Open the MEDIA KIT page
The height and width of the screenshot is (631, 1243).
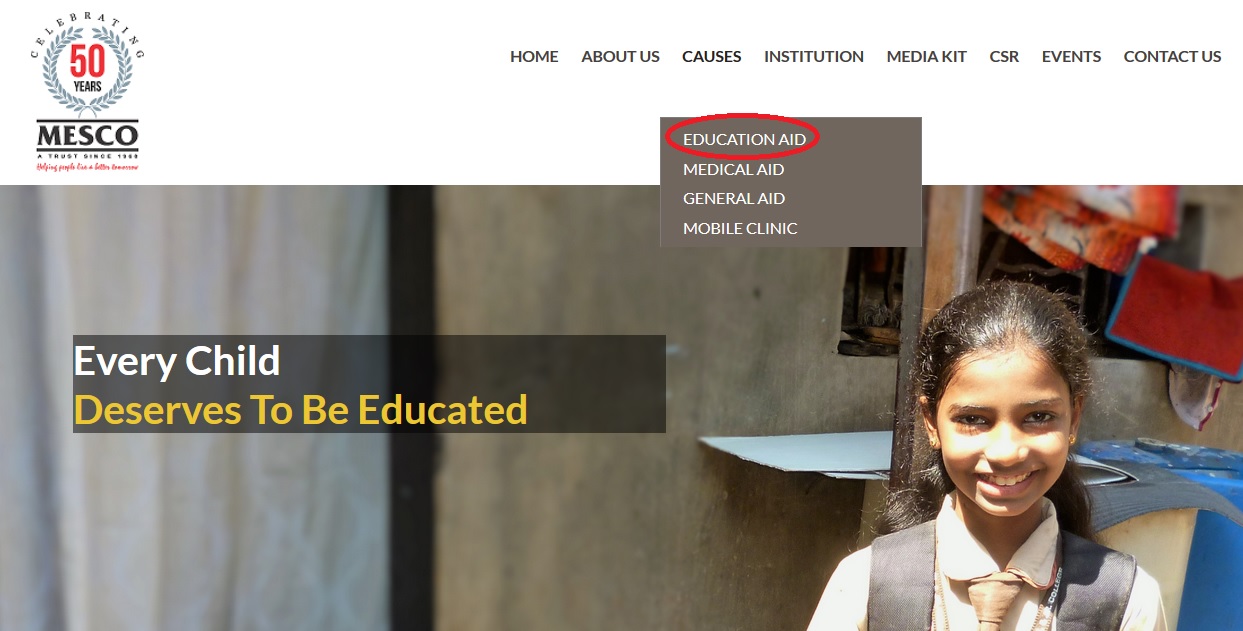(x=926, y=57)
